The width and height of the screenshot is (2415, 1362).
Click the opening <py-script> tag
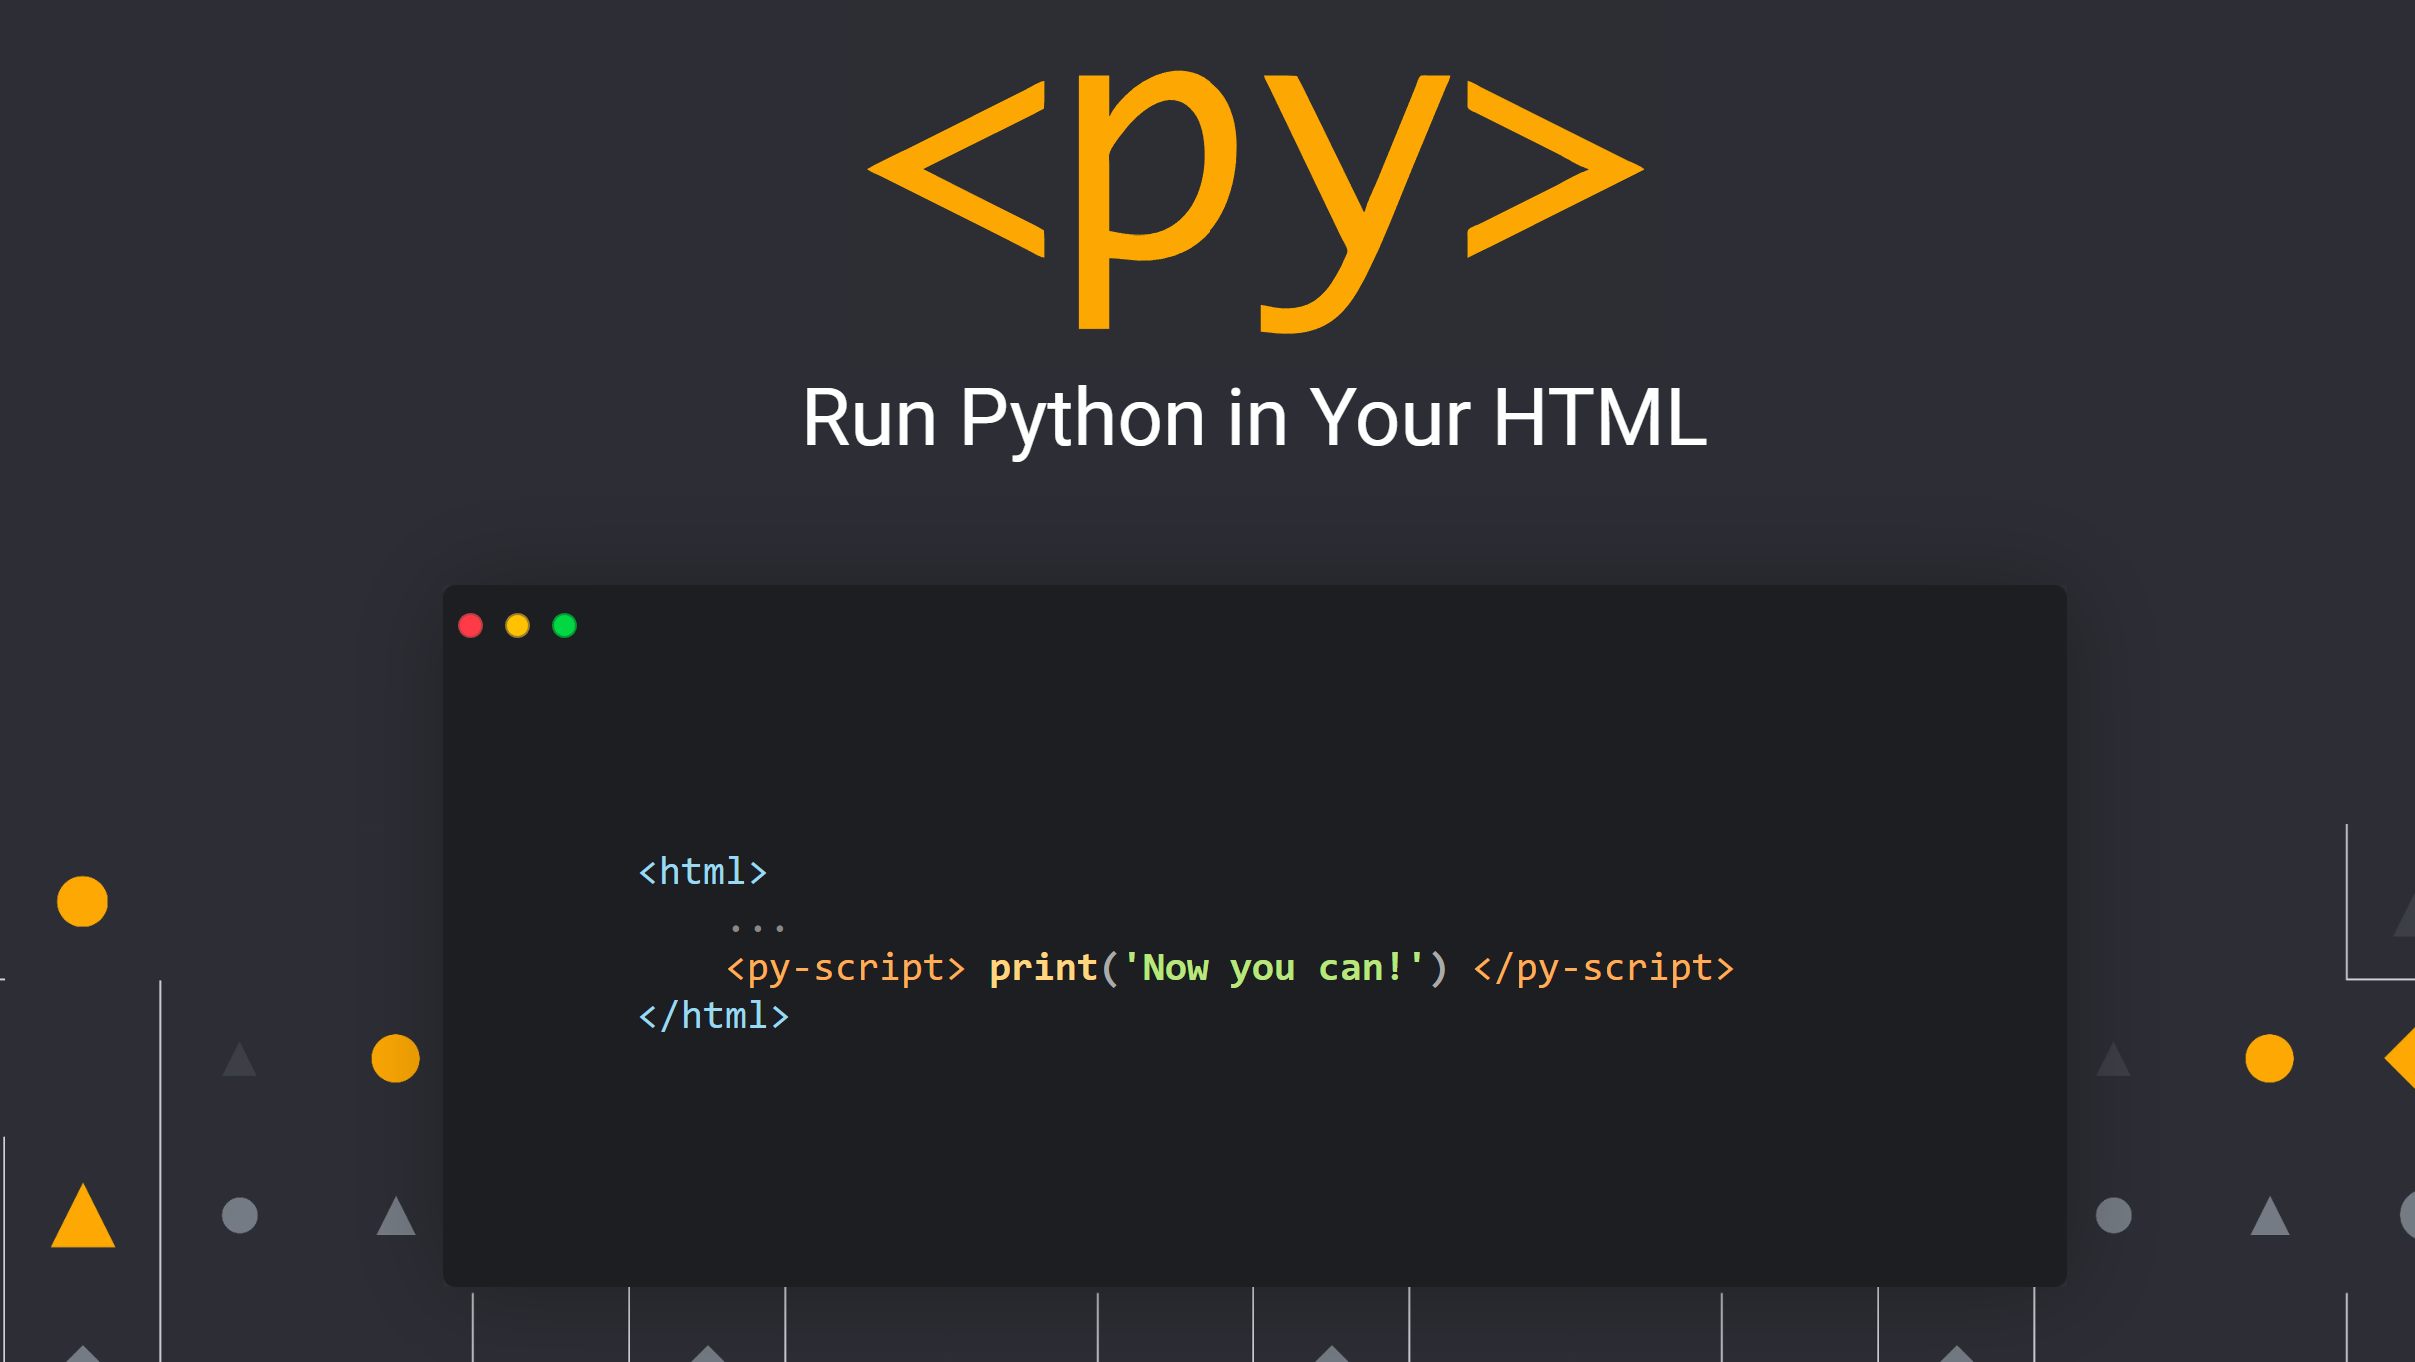point(846,968)
